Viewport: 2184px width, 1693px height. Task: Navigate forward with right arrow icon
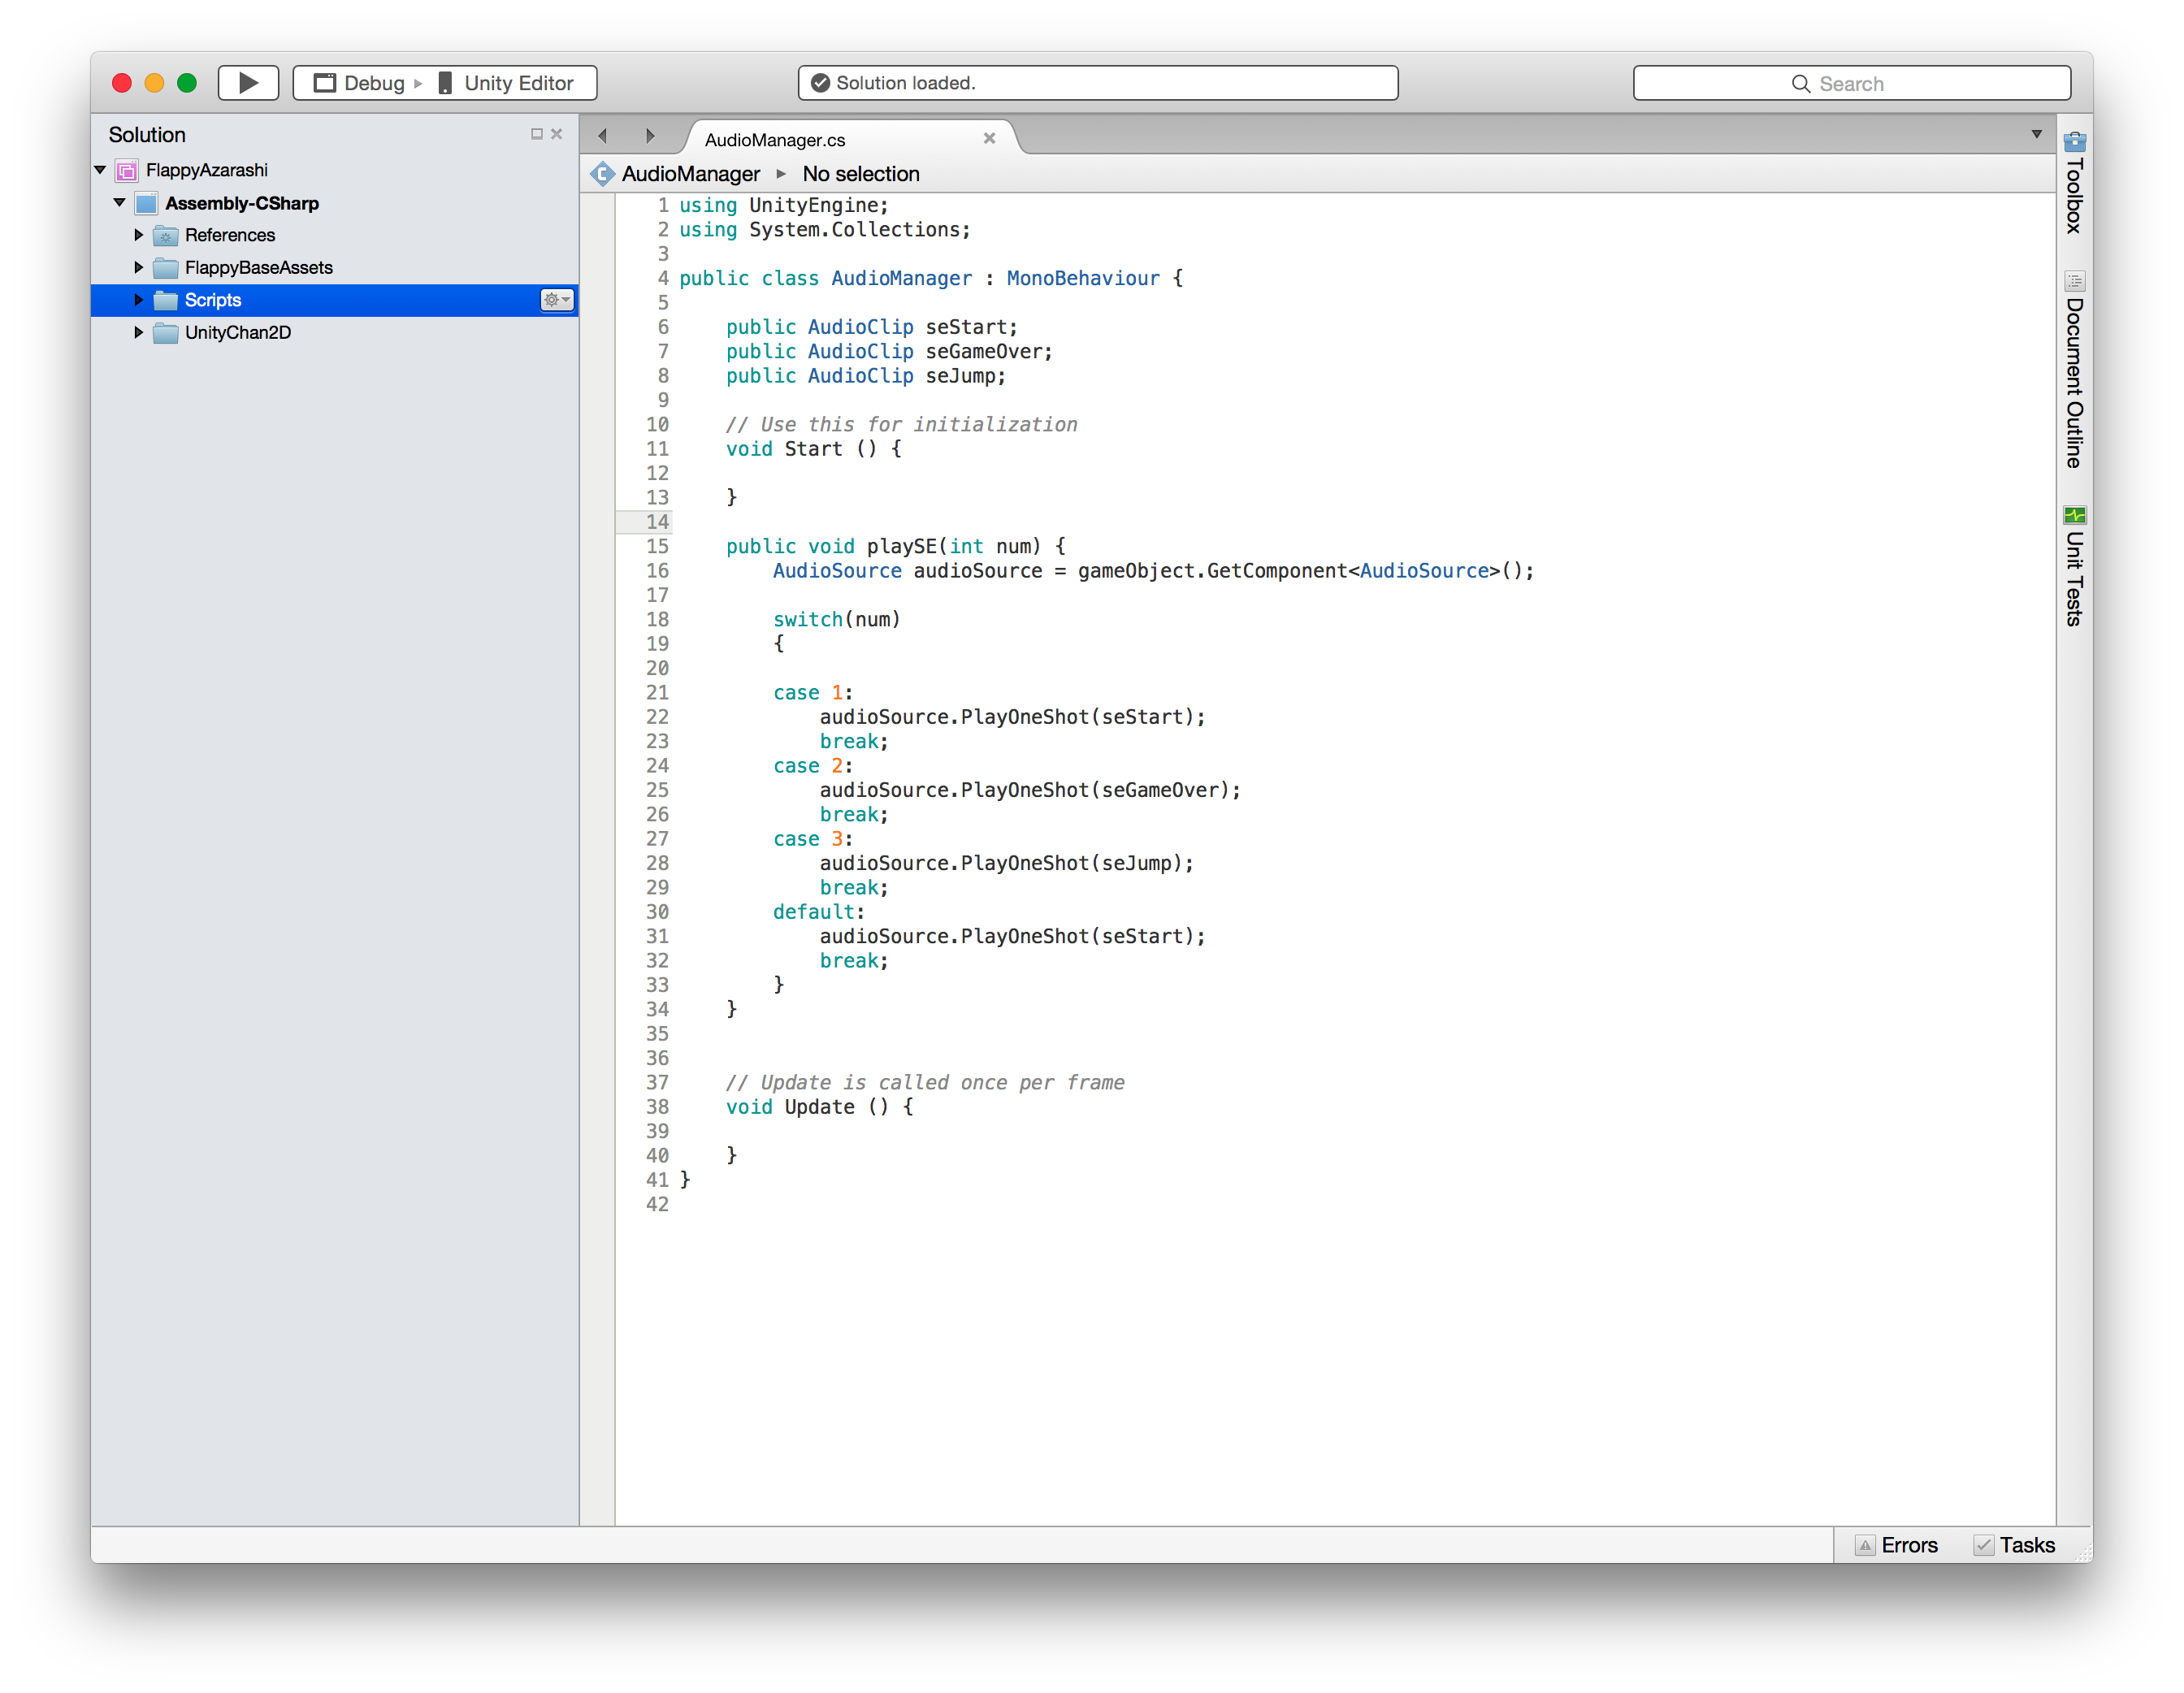[650, 136]
